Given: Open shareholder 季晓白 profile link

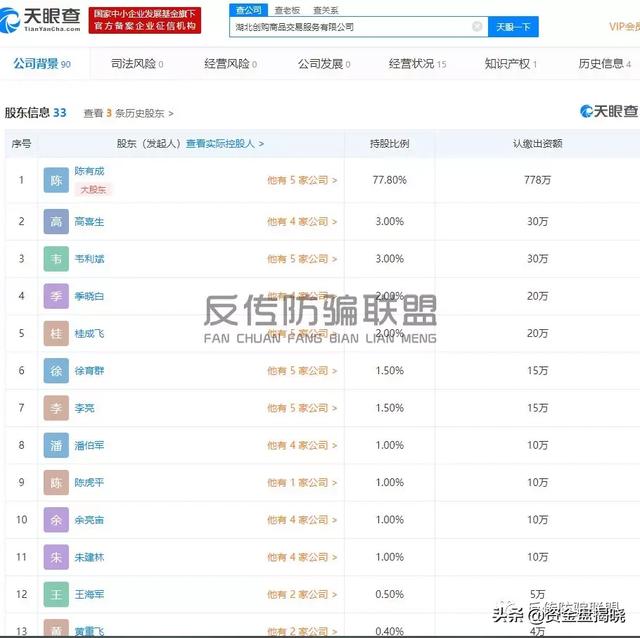Looking at the screenshot, I should pos(89,296).
